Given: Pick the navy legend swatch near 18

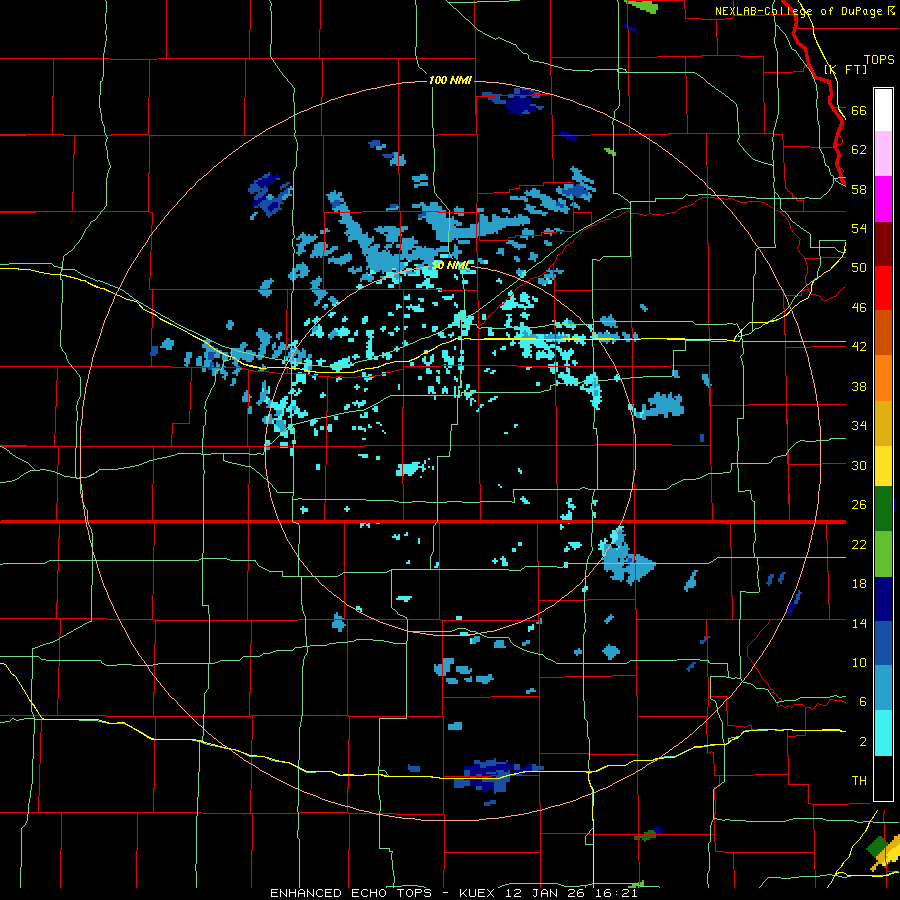Looking at the screenshot, I should click(883, 599).
